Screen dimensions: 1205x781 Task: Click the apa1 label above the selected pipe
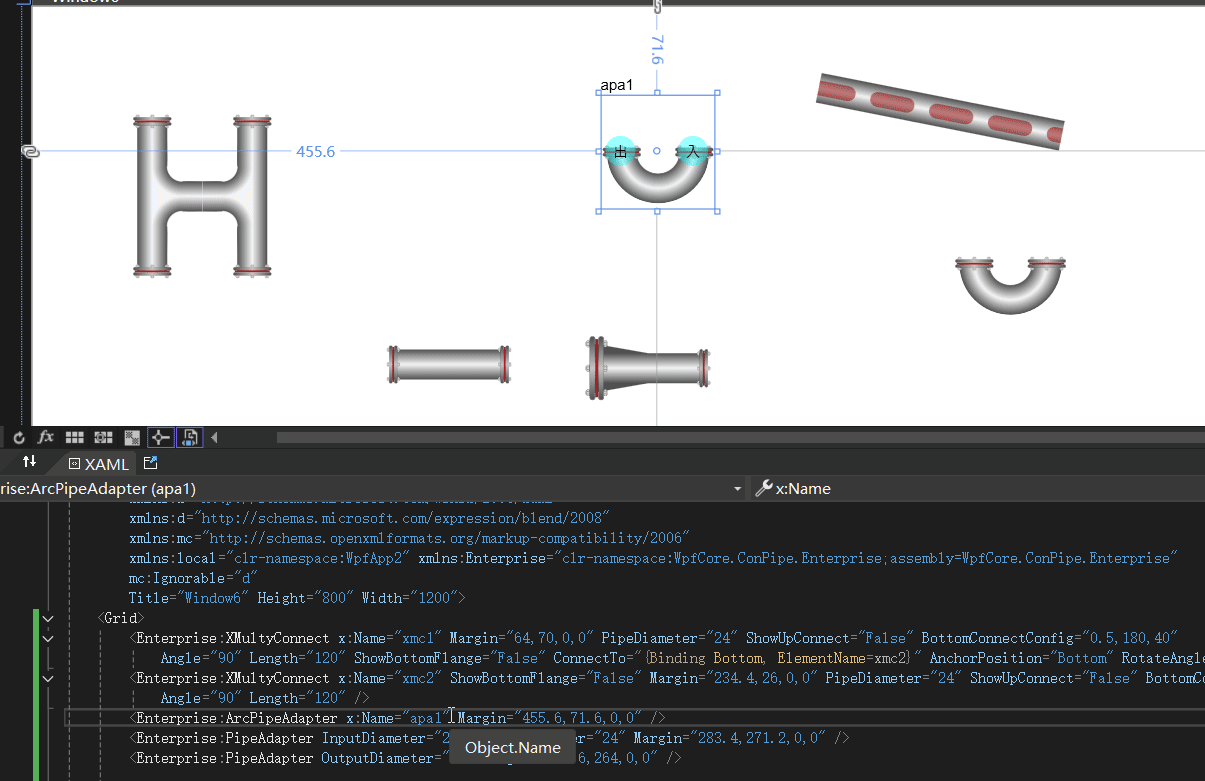pyautogui.click(x=617, y=85)
